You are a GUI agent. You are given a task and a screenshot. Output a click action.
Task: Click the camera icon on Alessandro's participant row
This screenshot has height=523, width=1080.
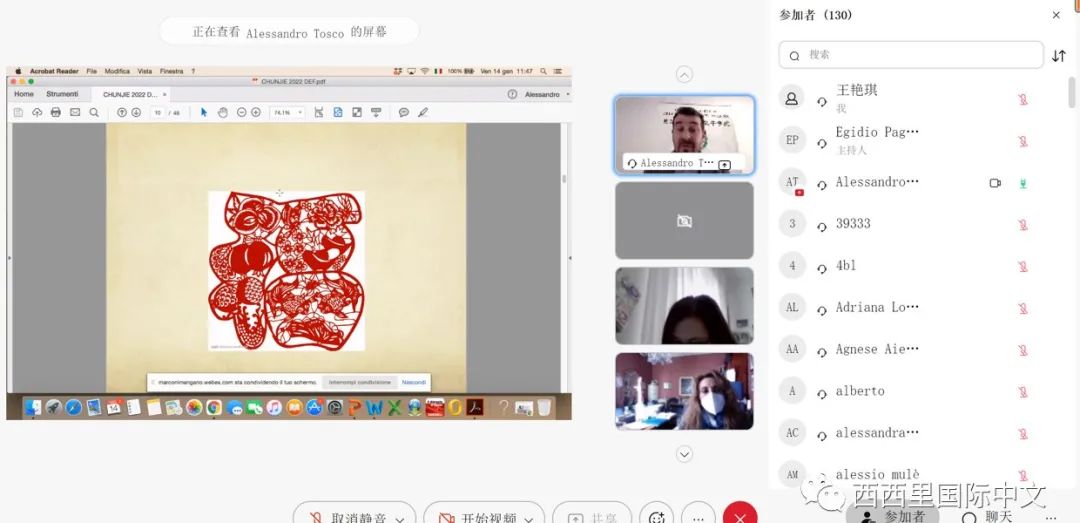[995, 183]
